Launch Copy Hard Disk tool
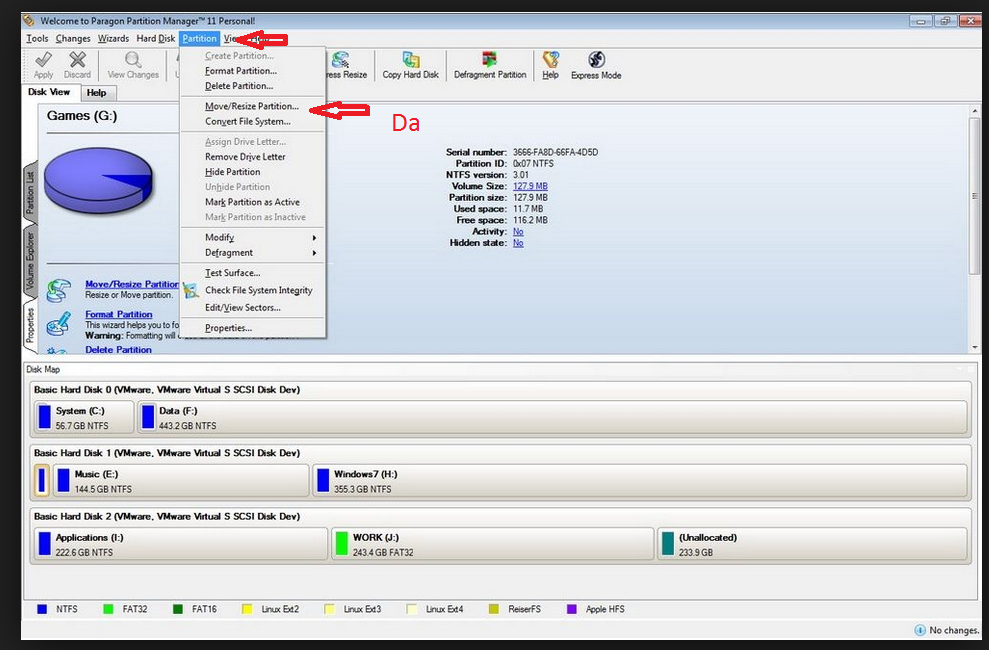 [x=411, y=60]
